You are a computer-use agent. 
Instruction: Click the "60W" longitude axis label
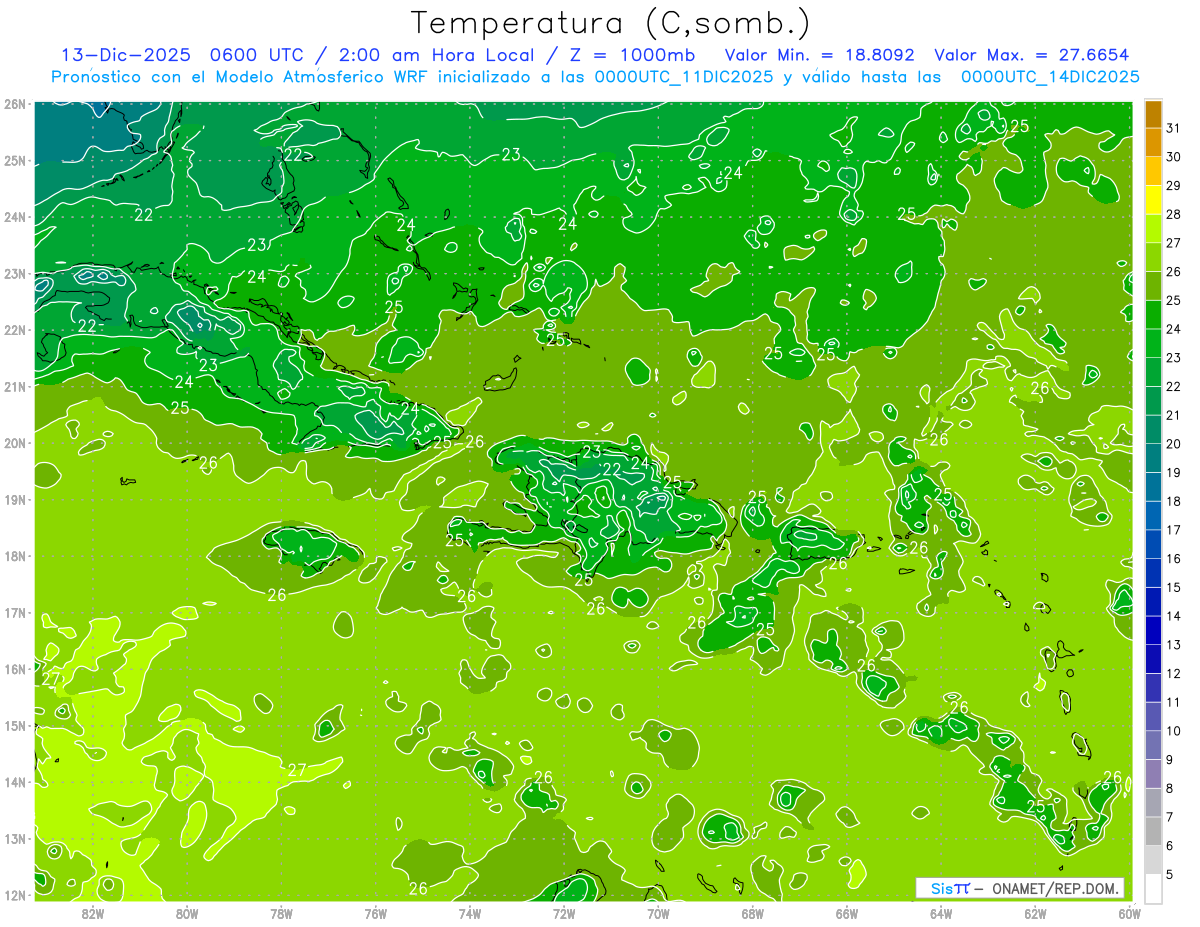1130,912
